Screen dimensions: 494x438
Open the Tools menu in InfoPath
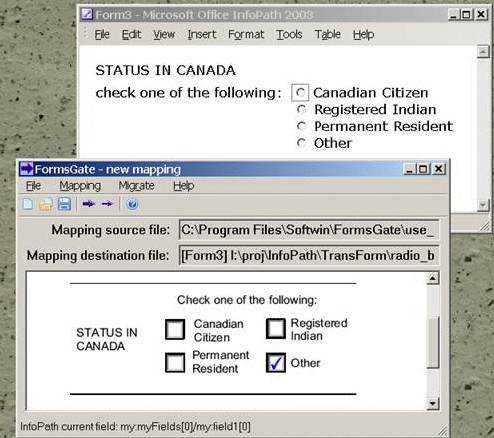(x=289, y=34)
